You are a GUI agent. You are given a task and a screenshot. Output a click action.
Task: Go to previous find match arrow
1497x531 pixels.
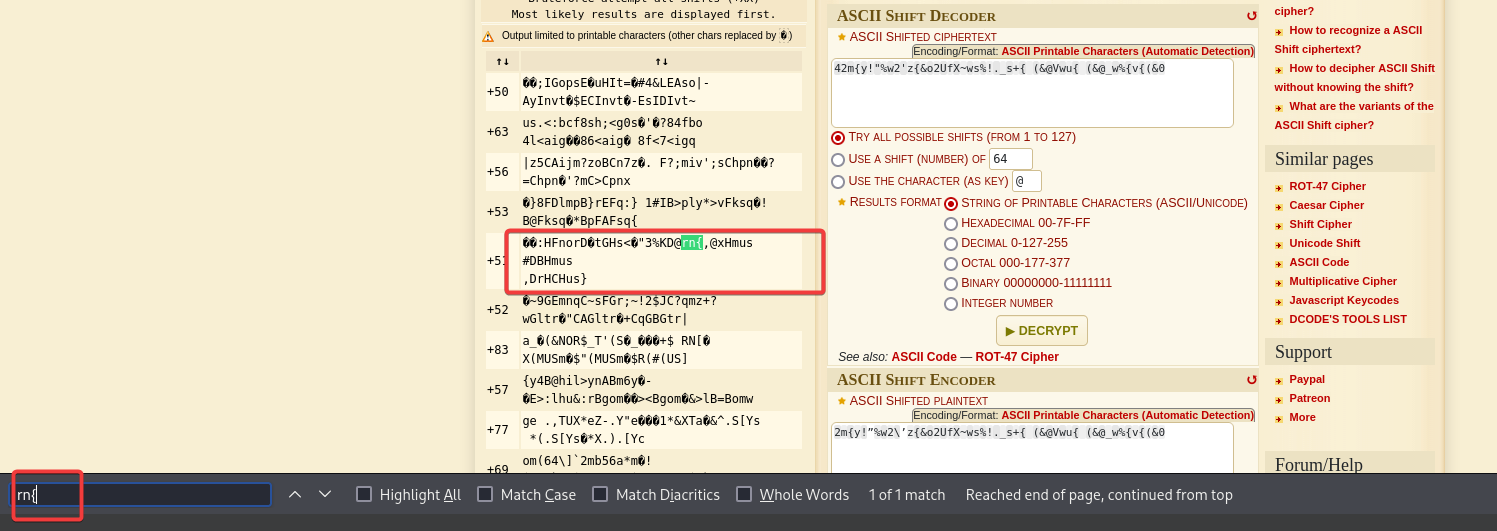point(294,494)
